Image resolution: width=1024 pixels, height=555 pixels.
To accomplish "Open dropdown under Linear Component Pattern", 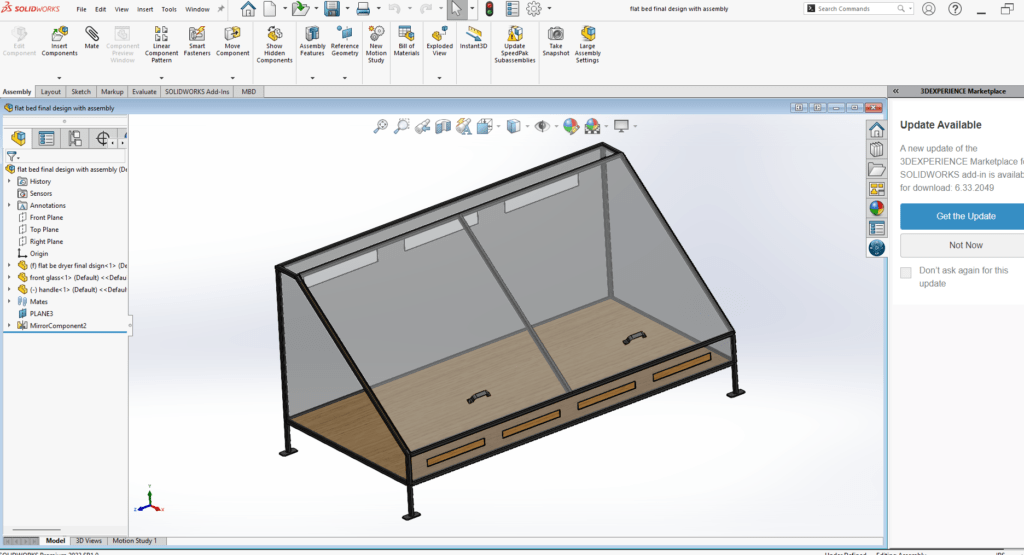I will [161, 77].
